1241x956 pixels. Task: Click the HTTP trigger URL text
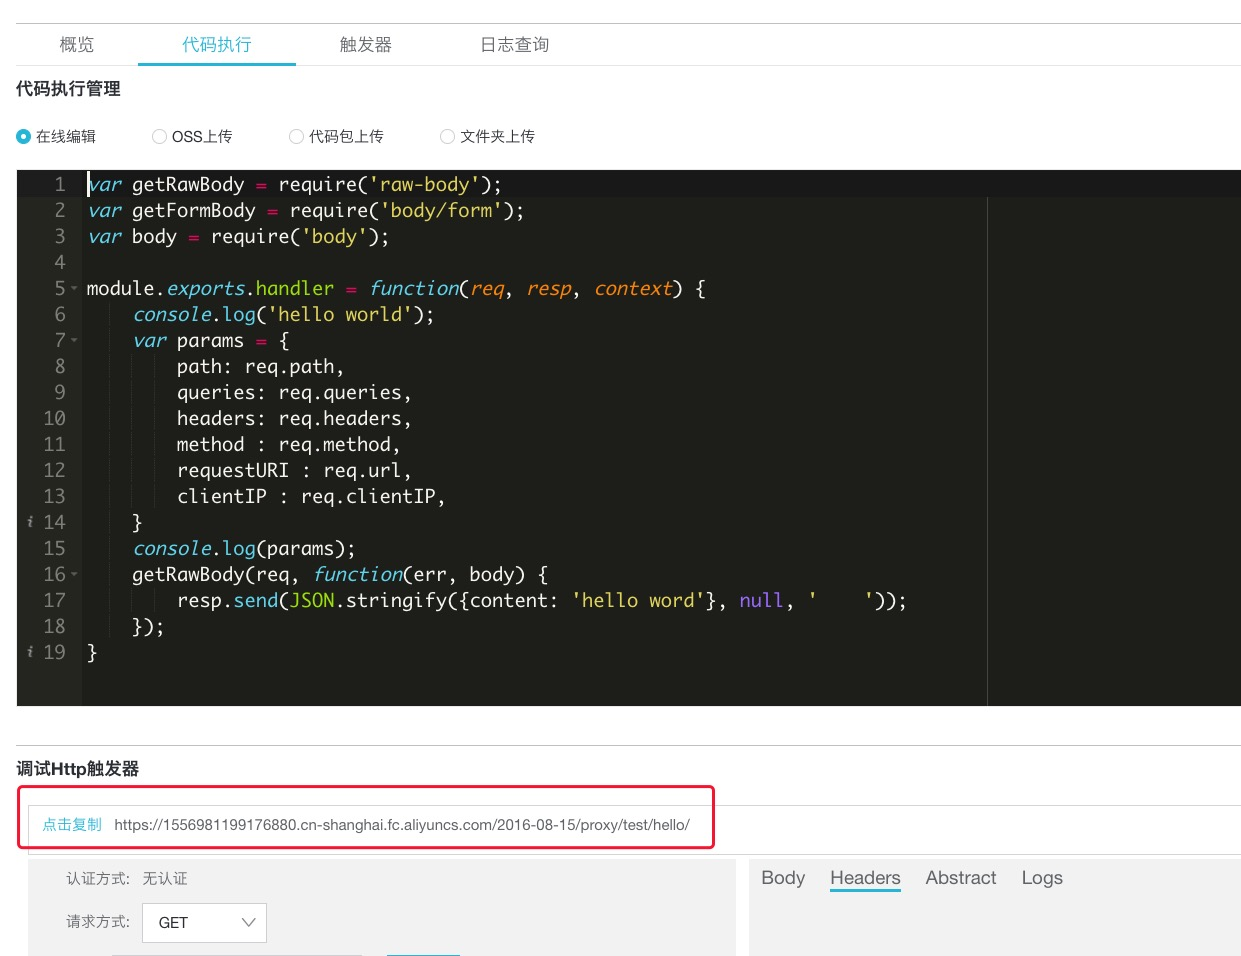point(402,825)
